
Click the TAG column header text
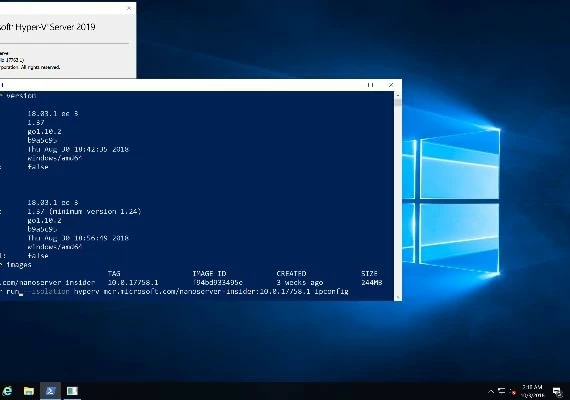pyautogui.click(x=114, y=273)
